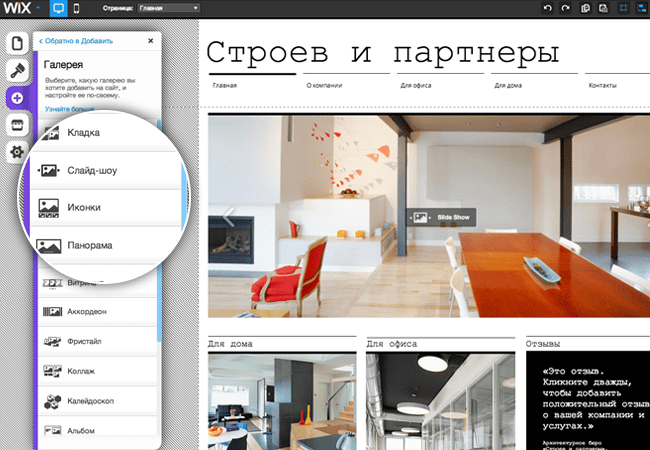Click the gallery list scrollbar
Image resolution: width=650 pixels, height=450 pixels.
pyautogui.click(x=158, y=320)
